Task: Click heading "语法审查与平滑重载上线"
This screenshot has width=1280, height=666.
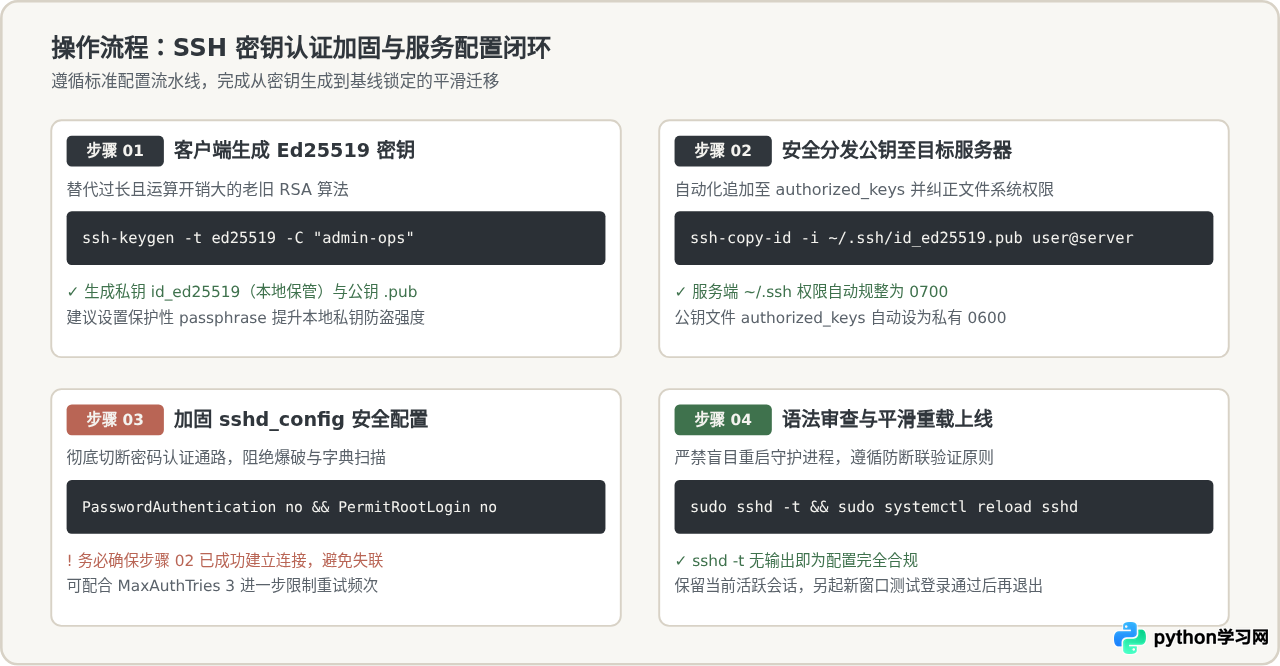Action: pyautogui.click(x=887, y=420)
